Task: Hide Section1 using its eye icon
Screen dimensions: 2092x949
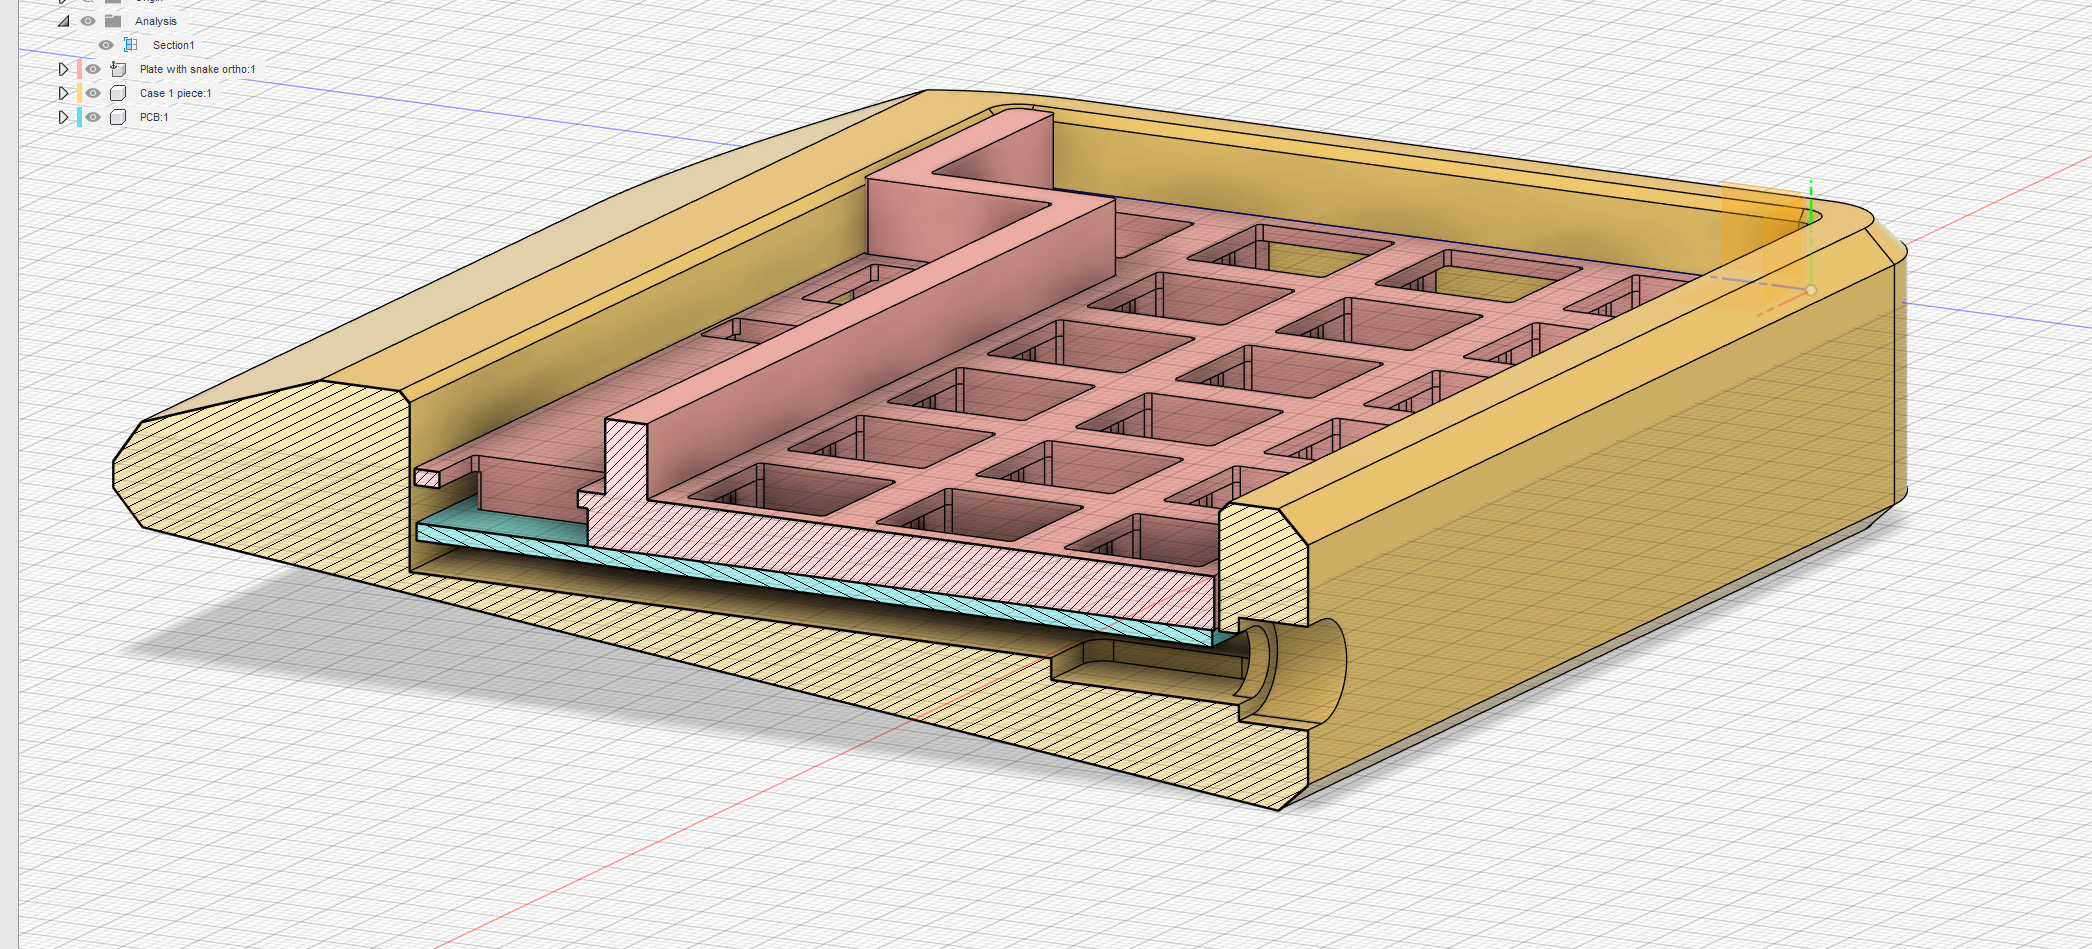Action: point(106,45)
